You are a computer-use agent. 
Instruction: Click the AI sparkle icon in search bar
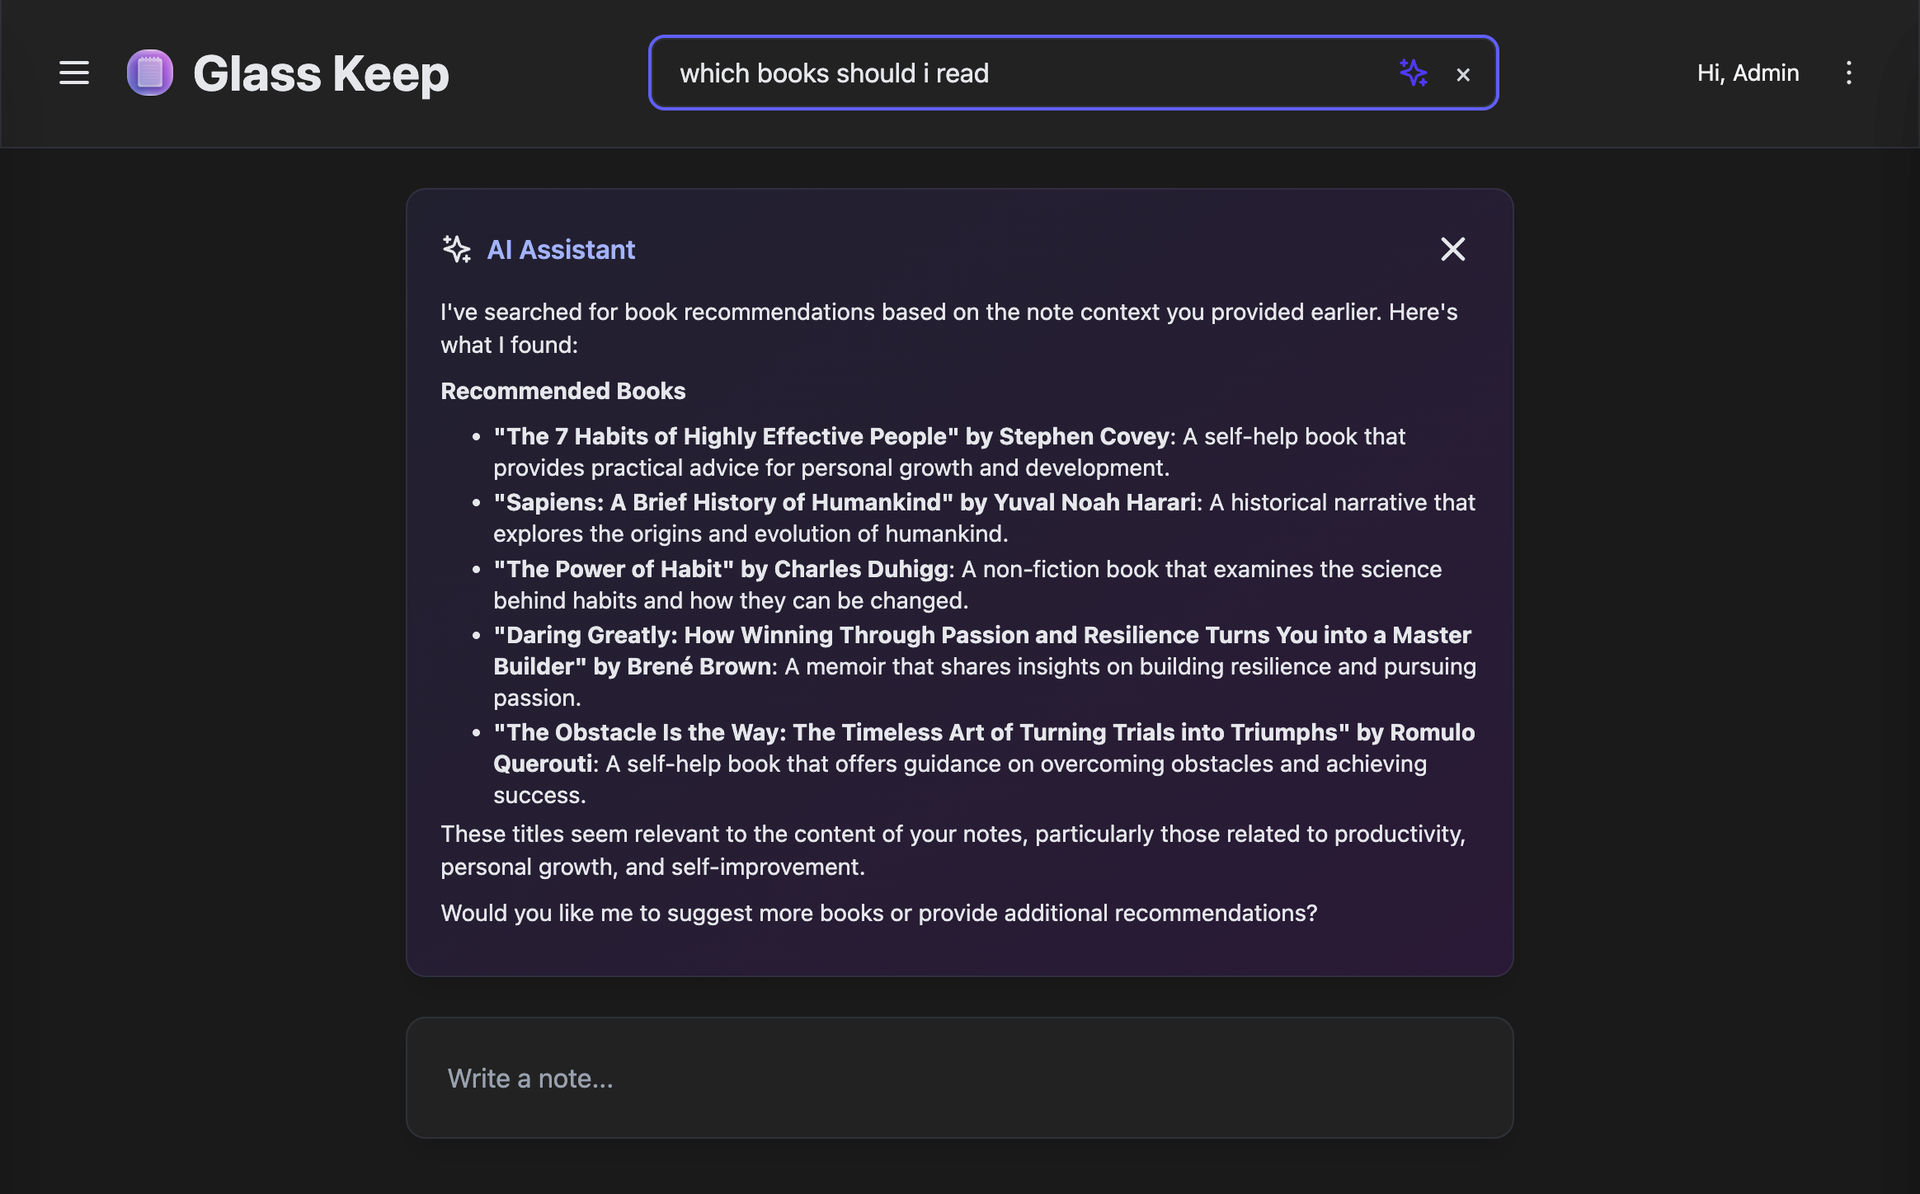click(x=1413, y=73)
